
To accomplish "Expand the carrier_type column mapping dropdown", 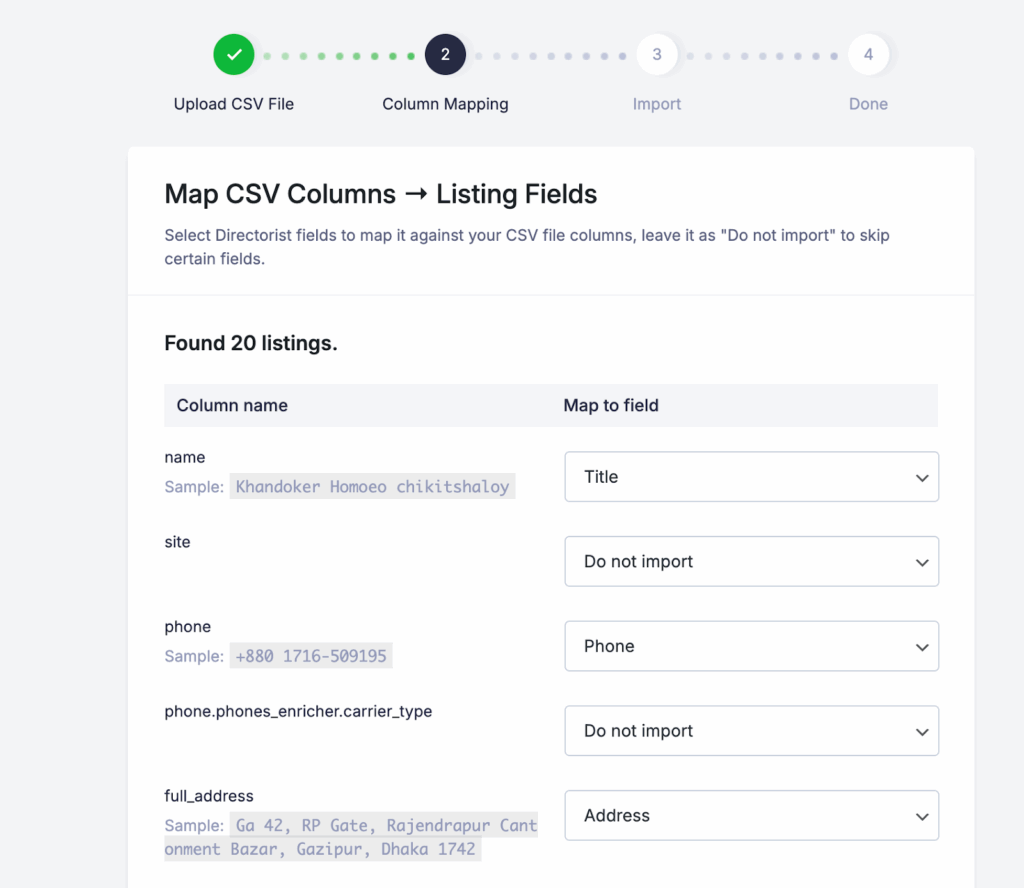I will [751, 731].
